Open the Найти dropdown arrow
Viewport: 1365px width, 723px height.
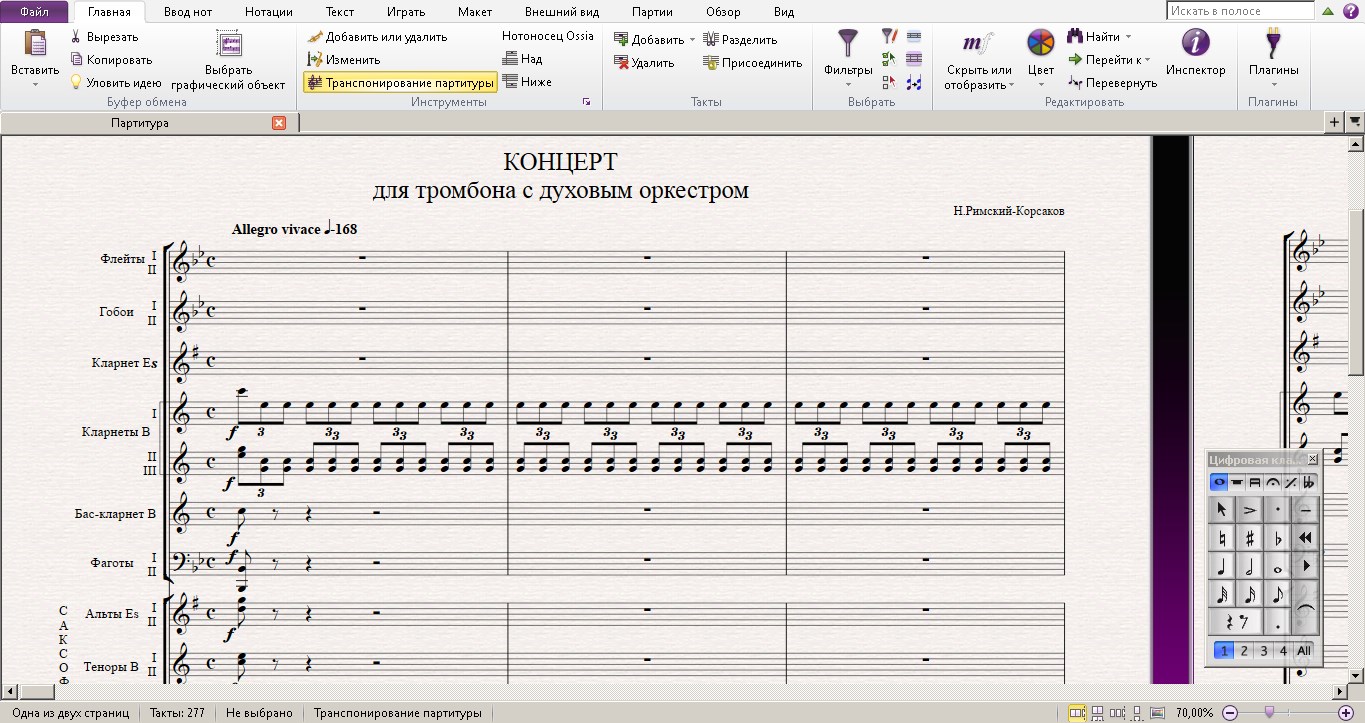point(1128,37)
